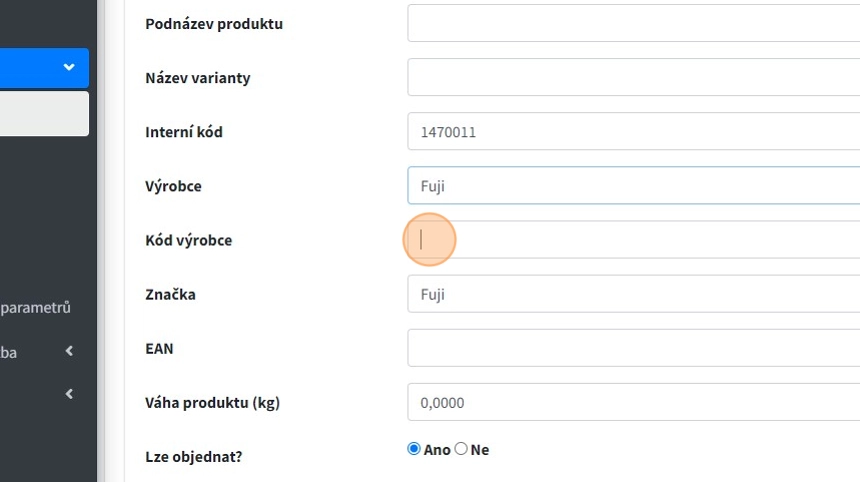Focus the empty EAN field
Viewport: 860px width, 482px height.
pyautogui.click(x=633, y=348)
